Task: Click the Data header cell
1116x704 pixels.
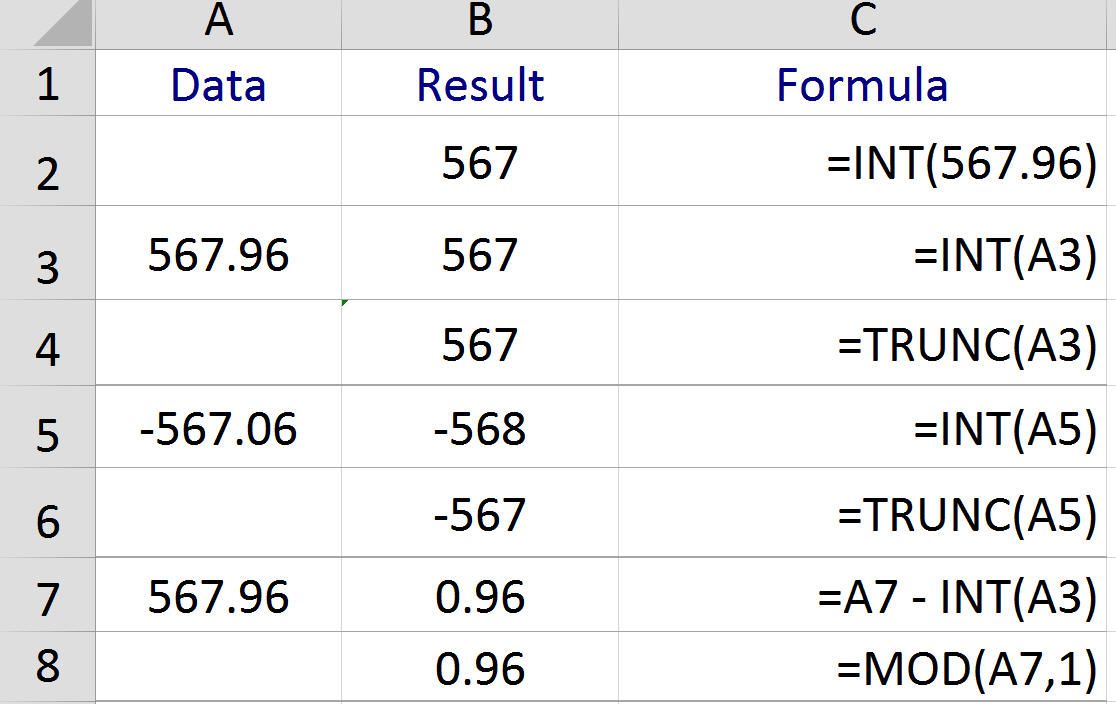Action: click(x=219, y=83)
